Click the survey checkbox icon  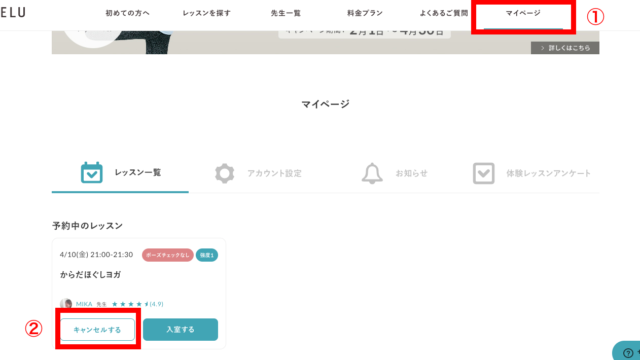tap(484, 173)
